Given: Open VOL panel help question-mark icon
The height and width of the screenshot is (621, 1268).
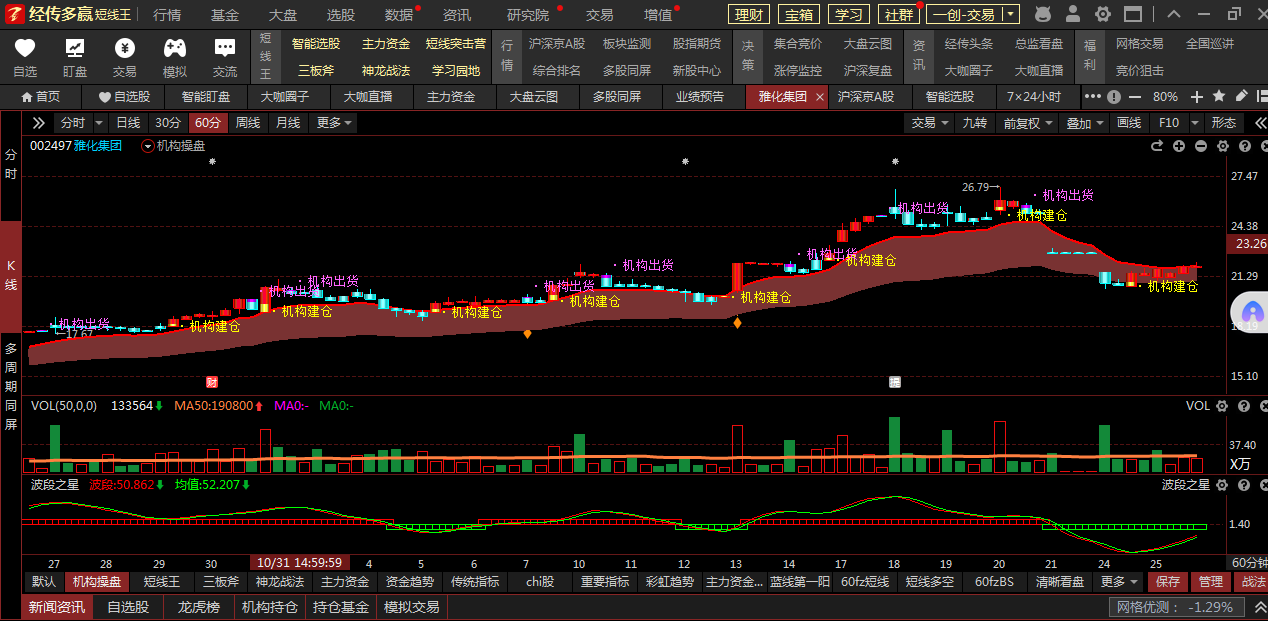Looking at the screenshot, I should 1244,406.
